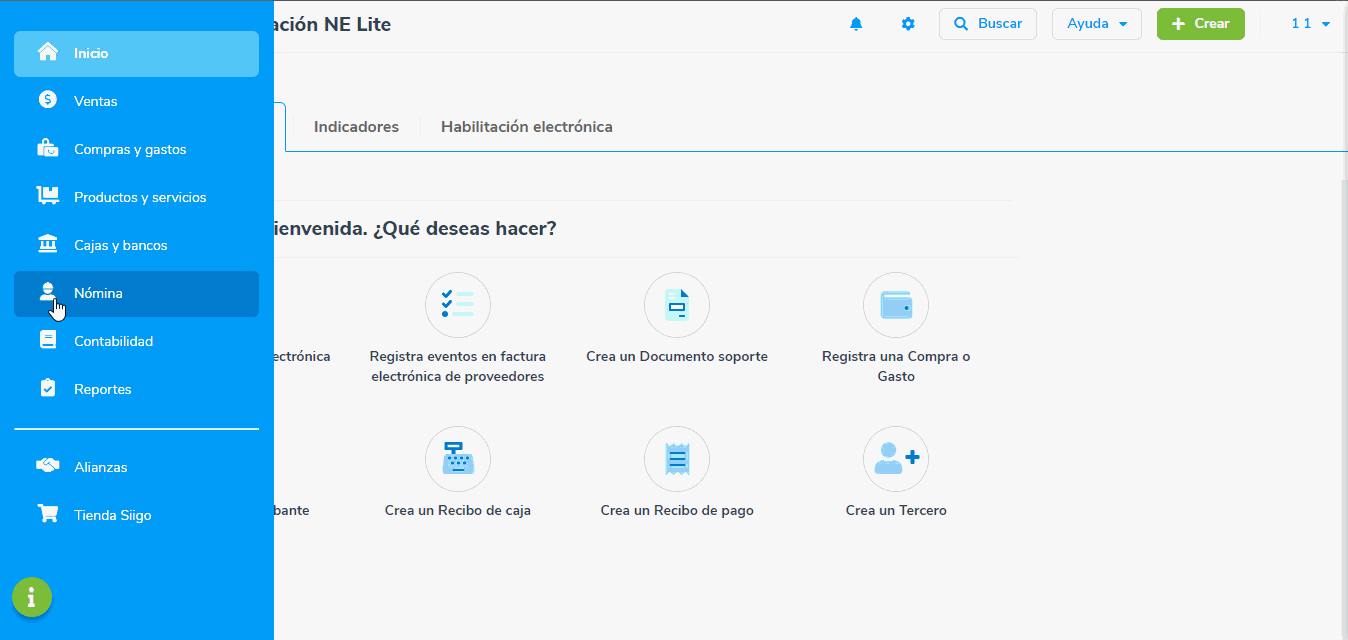Image resolution: width=1348 pixels, height=640 pixels.
Task: Click the Crea un Recibo de pago icon
Action: click(x=677, y=459)
